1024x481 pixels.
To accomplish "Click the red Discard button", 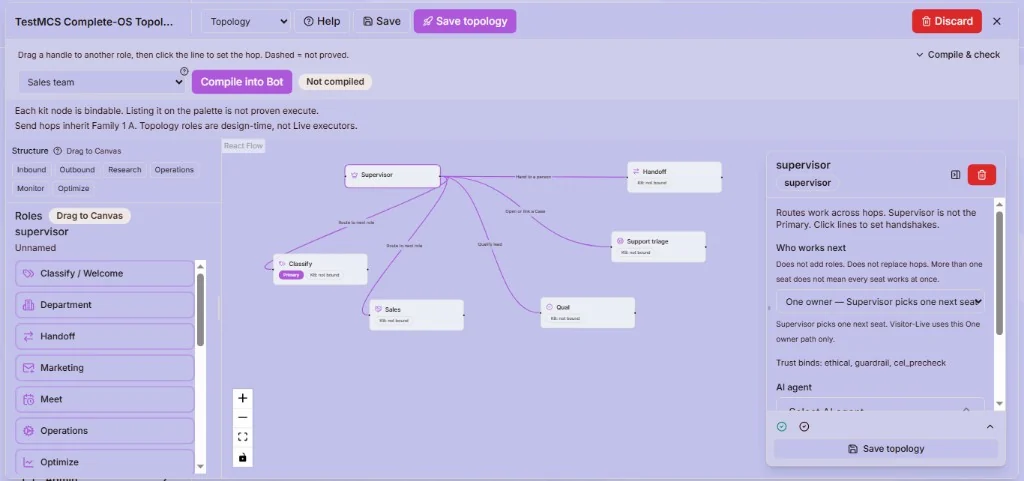I will point(946,21).
